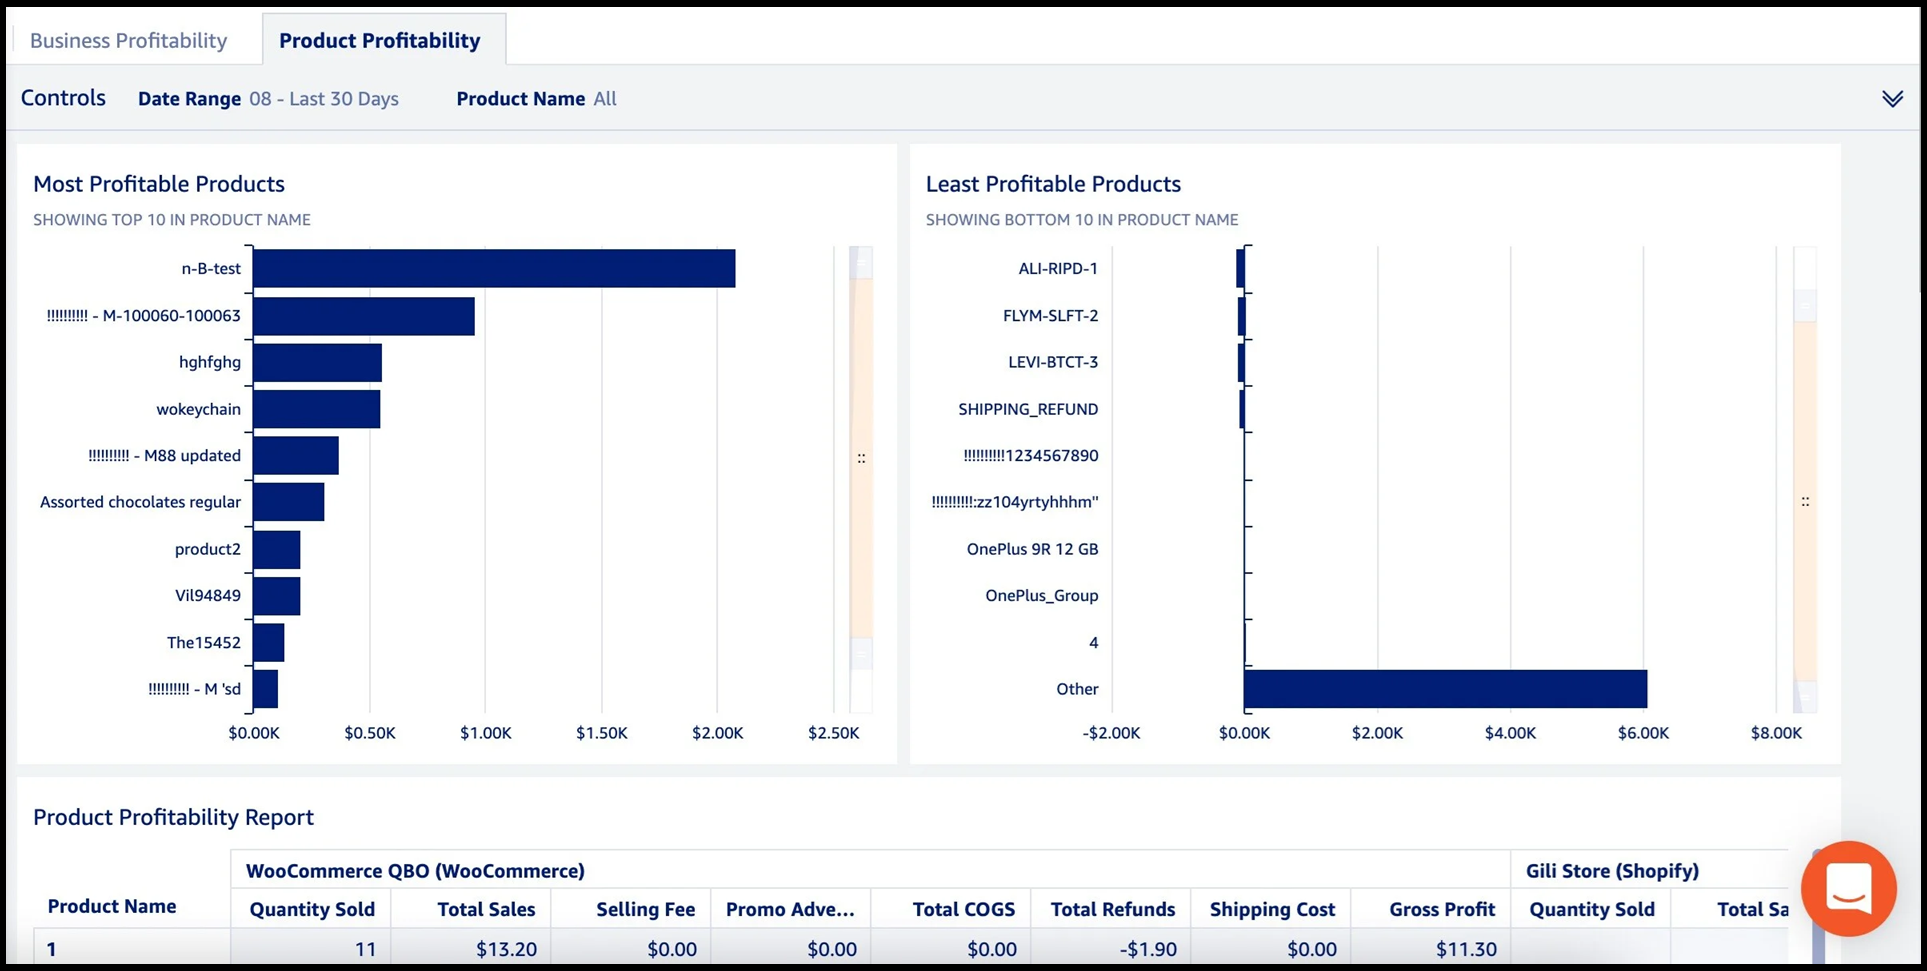Click the Shipping Cost column header
The width and height of the screenshot is (1927, 971).
1271,909
